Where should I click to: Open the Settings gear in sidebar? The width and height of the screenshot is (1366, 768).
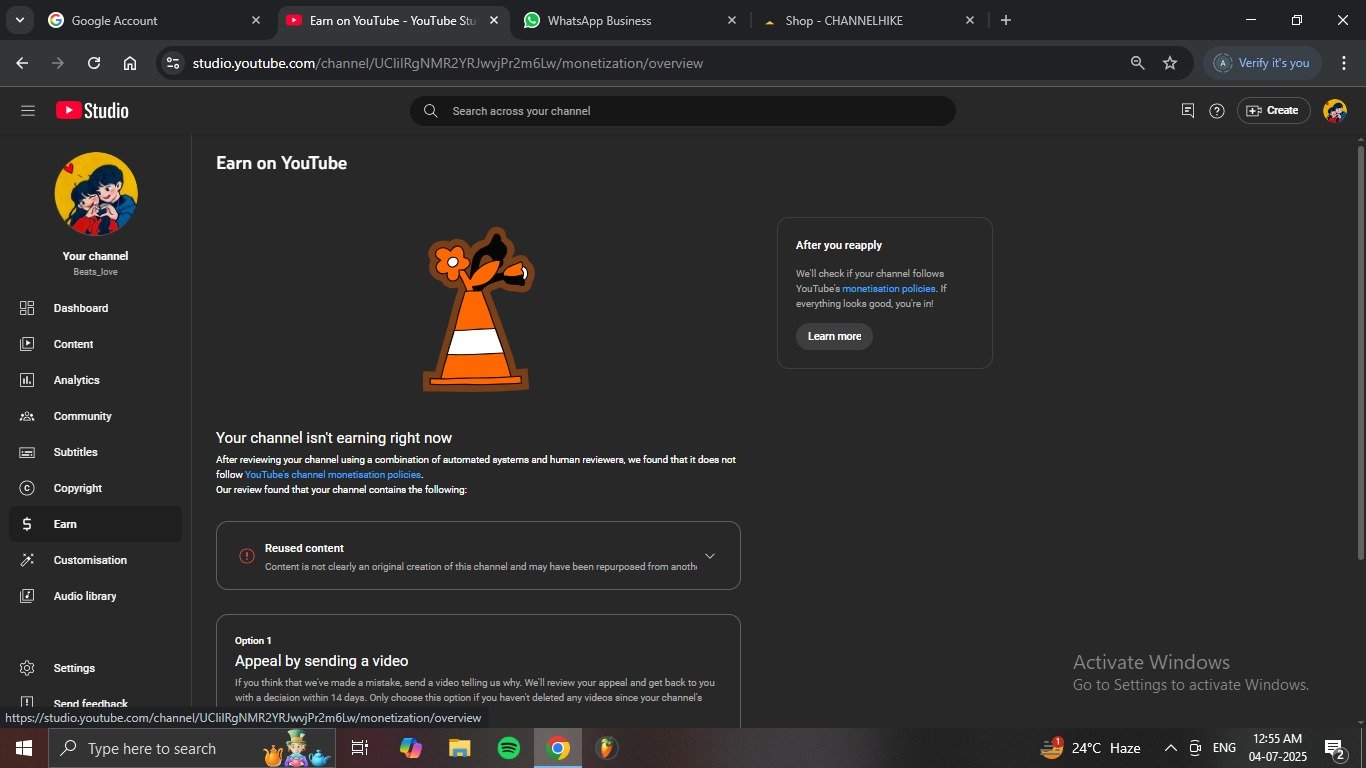pyautogui.click(x=27, y=668)
